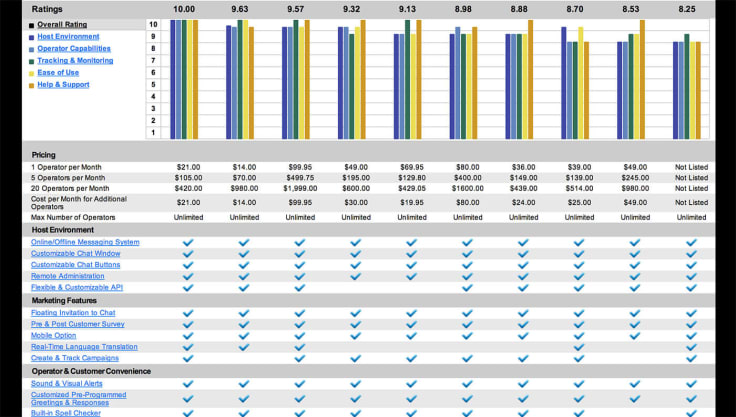Click Real-Time Language Translation checkmark in 8.70 column

(x=579, y=347)
